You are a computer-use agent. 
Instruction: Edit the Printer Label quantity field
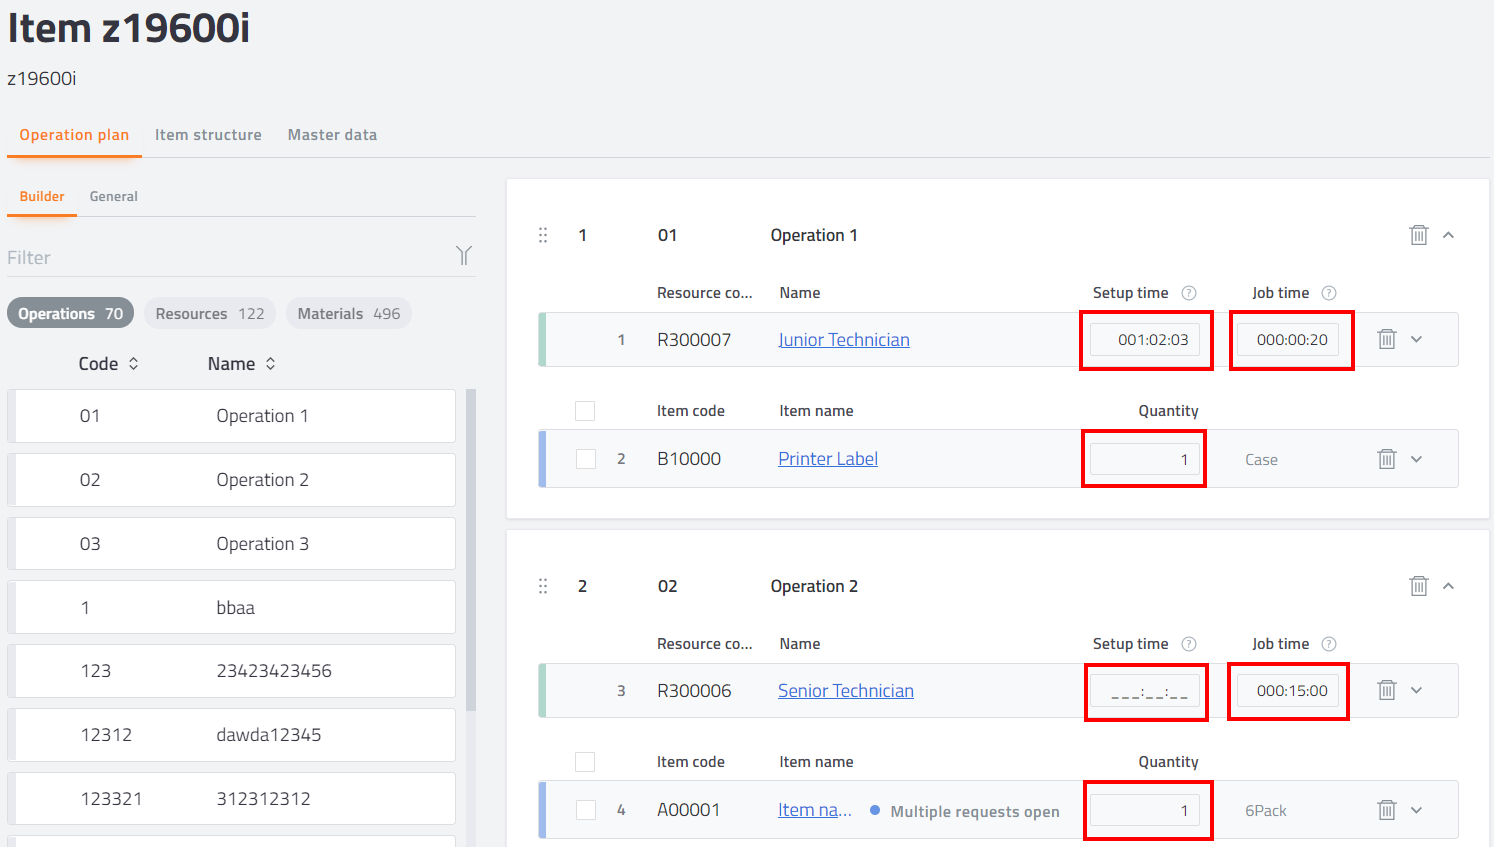[x=1145, y=459]
